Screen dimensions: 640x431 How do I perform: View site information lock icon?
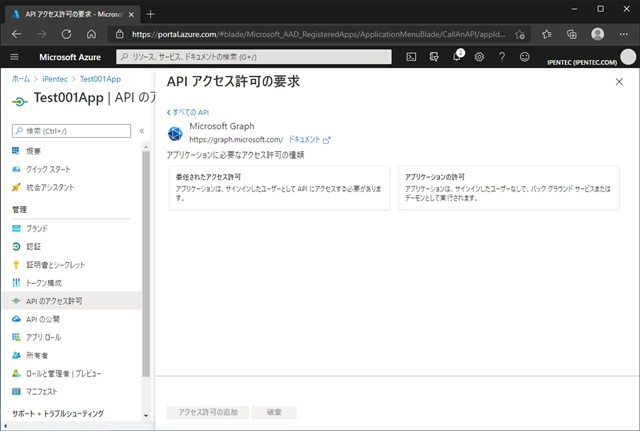(x=120, y=34)
